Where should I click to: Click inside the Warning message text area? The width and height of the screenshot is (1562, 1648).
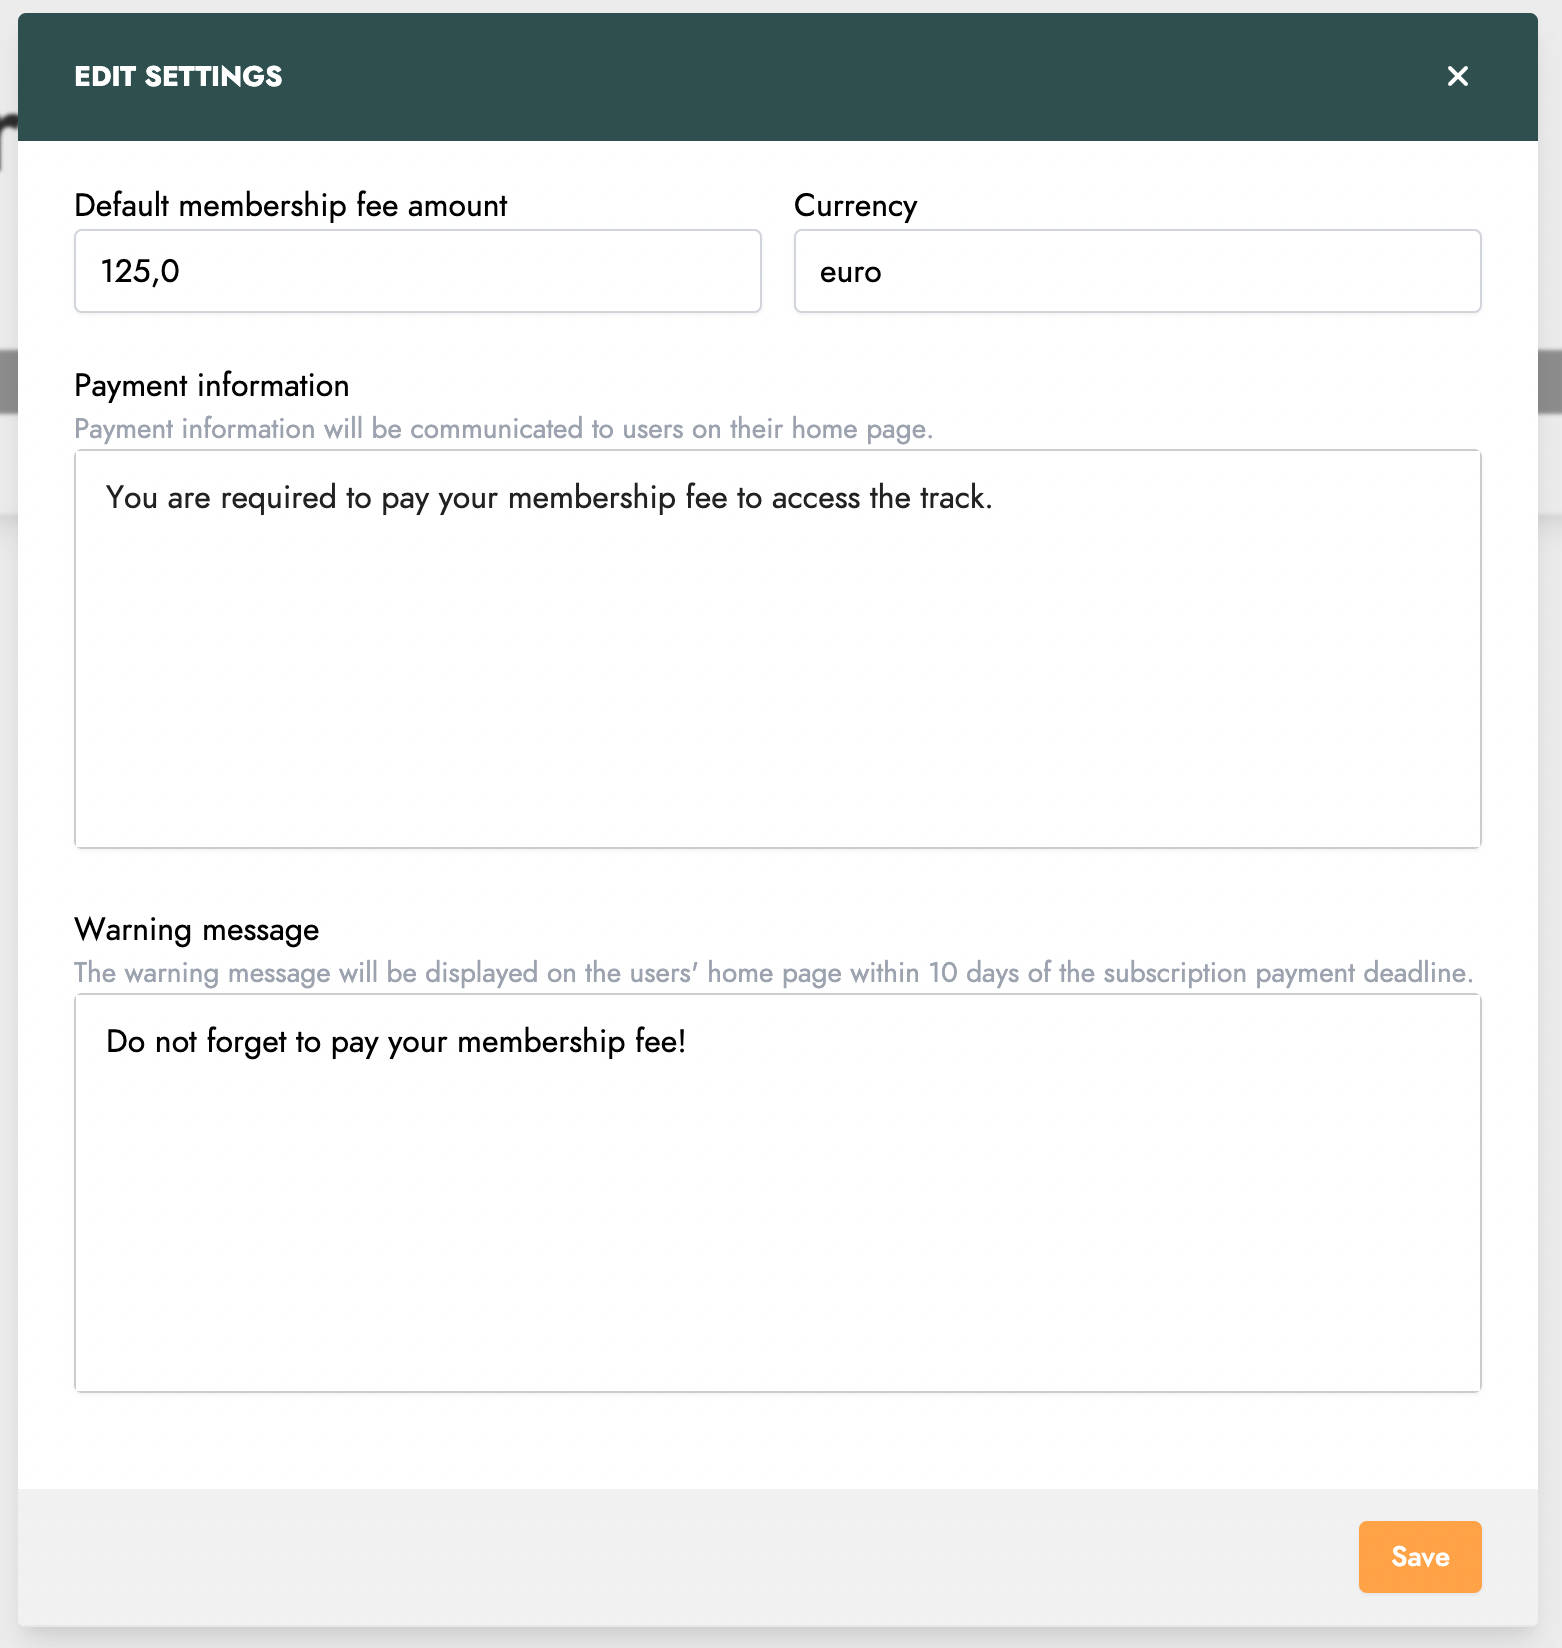(778, 1193)
